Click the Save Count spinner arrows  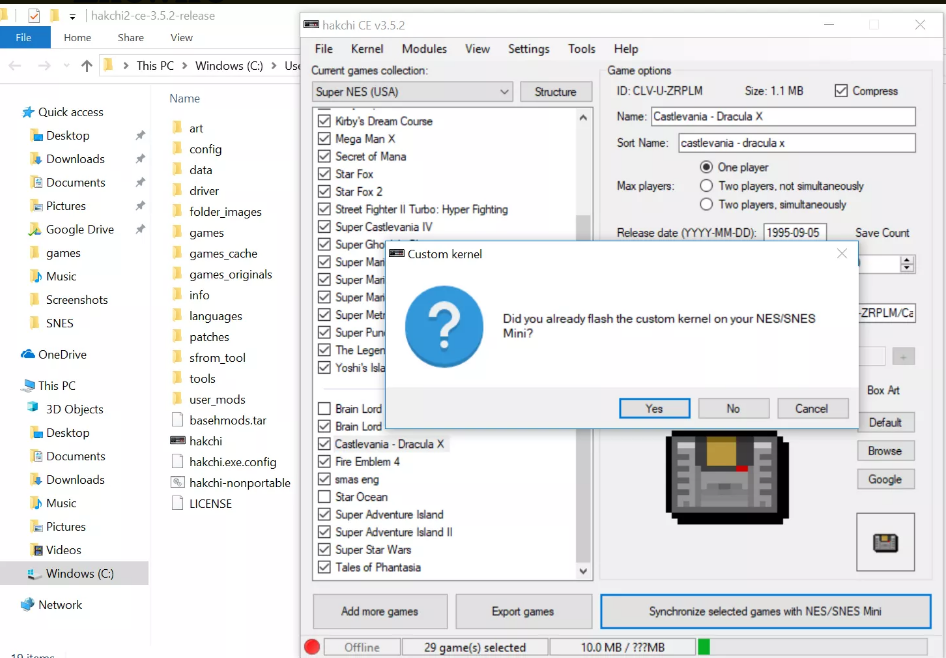(906, 264)
